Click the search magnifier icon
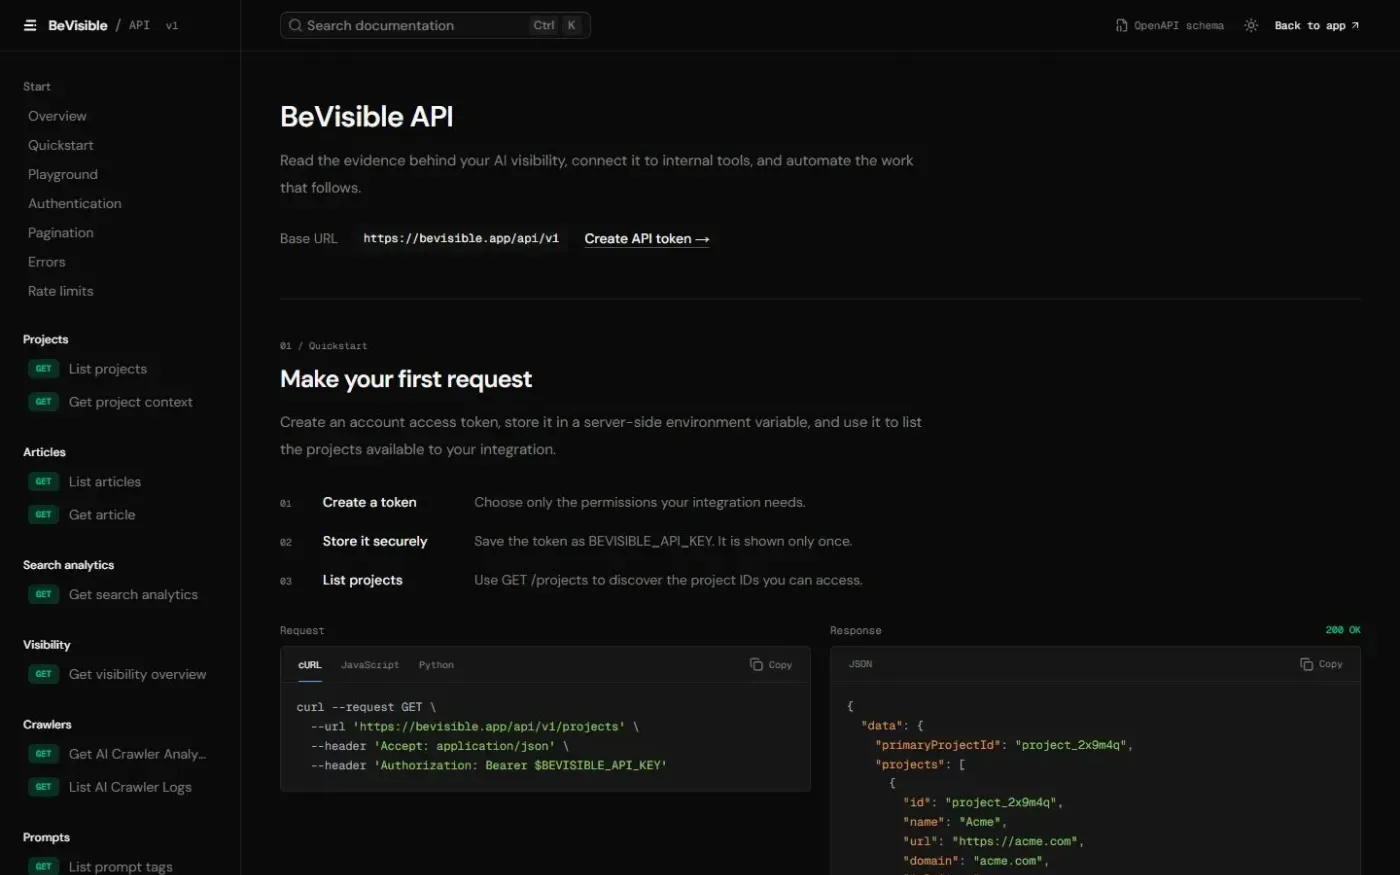1400x875 pixels. point(295,25)
